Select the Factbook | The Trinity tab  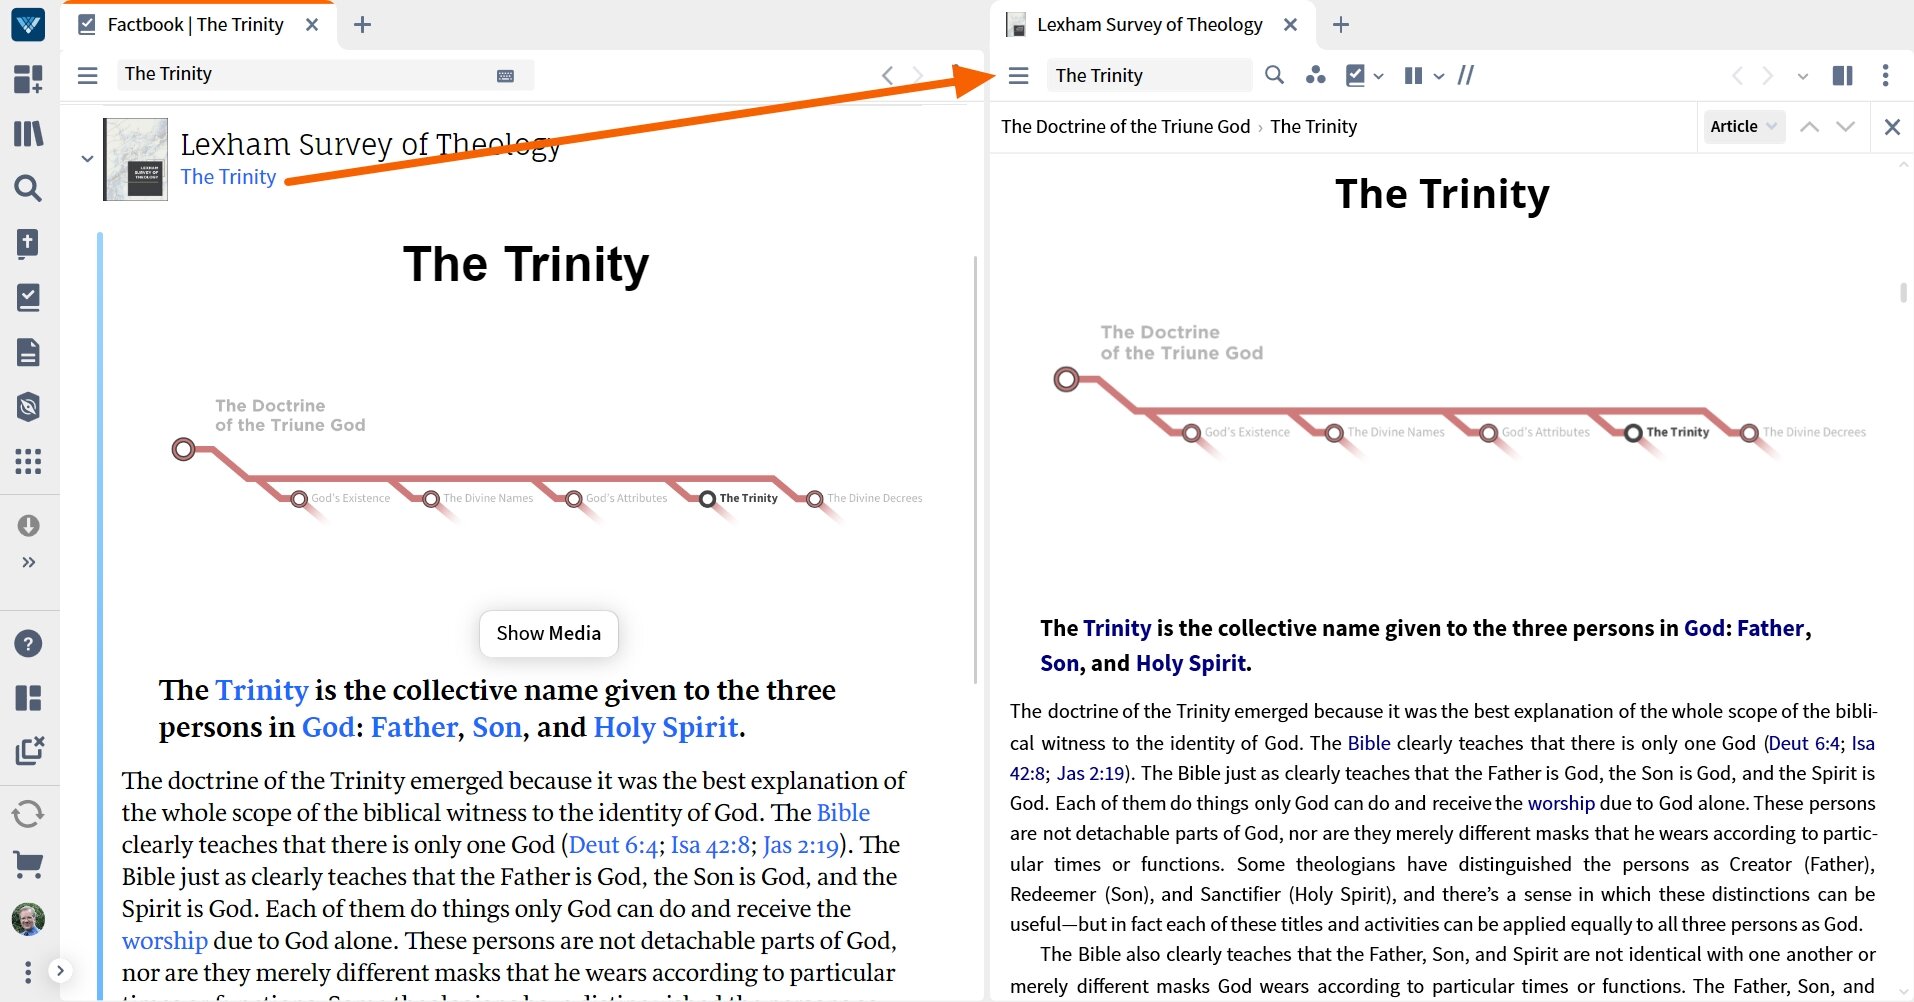195,24
